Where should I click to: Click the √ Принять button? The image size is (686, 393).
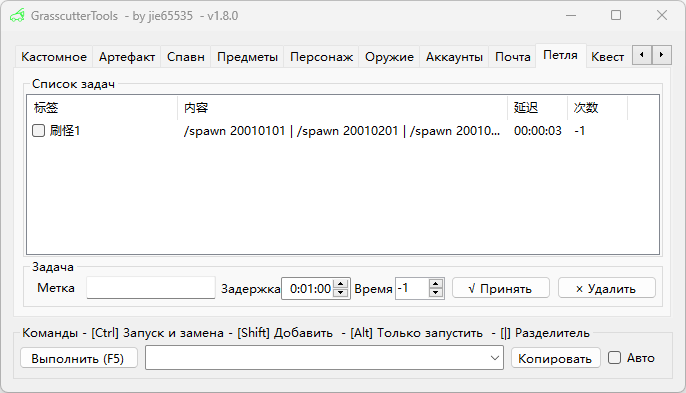point(500,288)
